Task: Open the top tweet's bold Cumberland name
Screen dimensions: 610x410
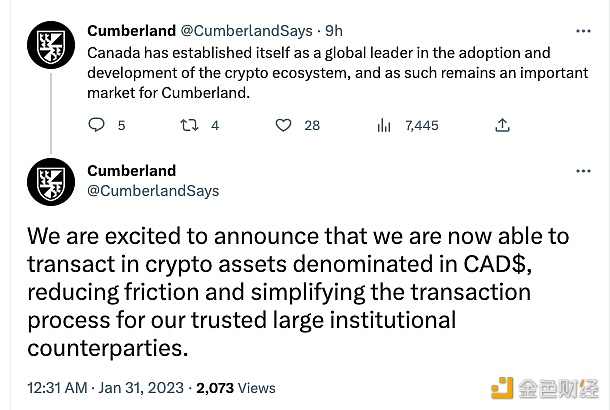Action: [131, 31]
